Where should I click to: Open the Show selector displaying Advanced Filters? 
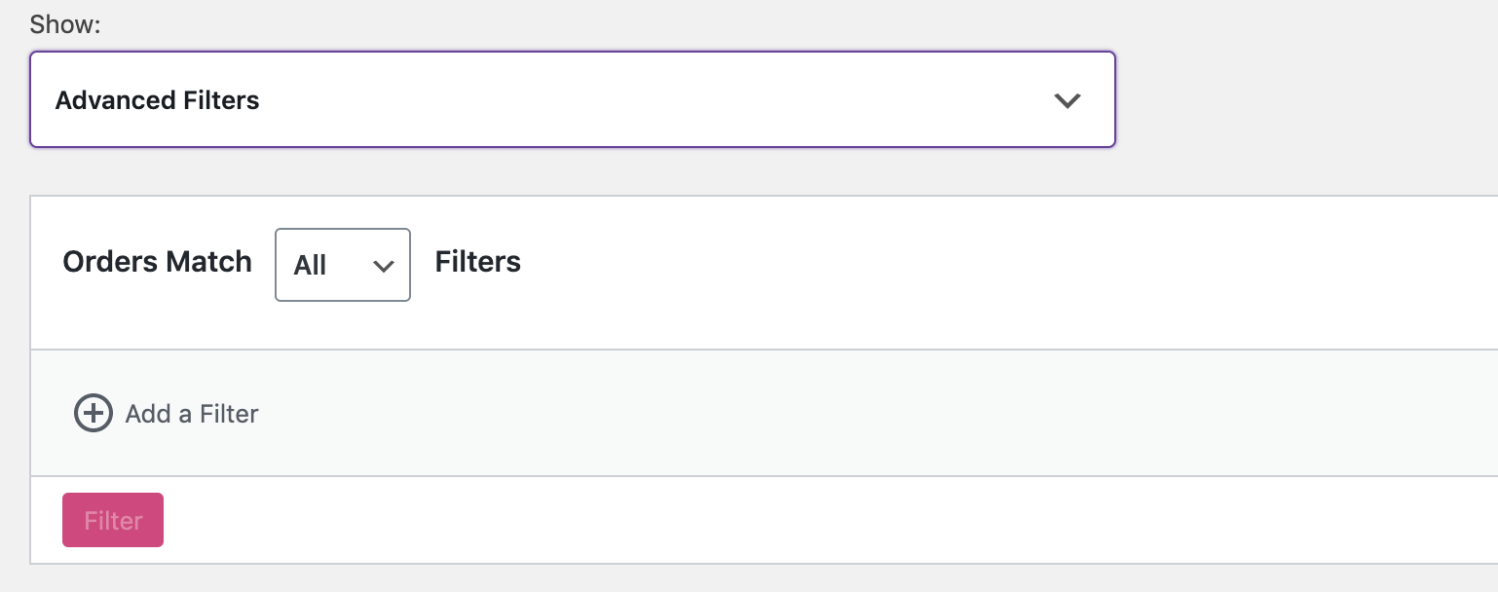[570, 100]
